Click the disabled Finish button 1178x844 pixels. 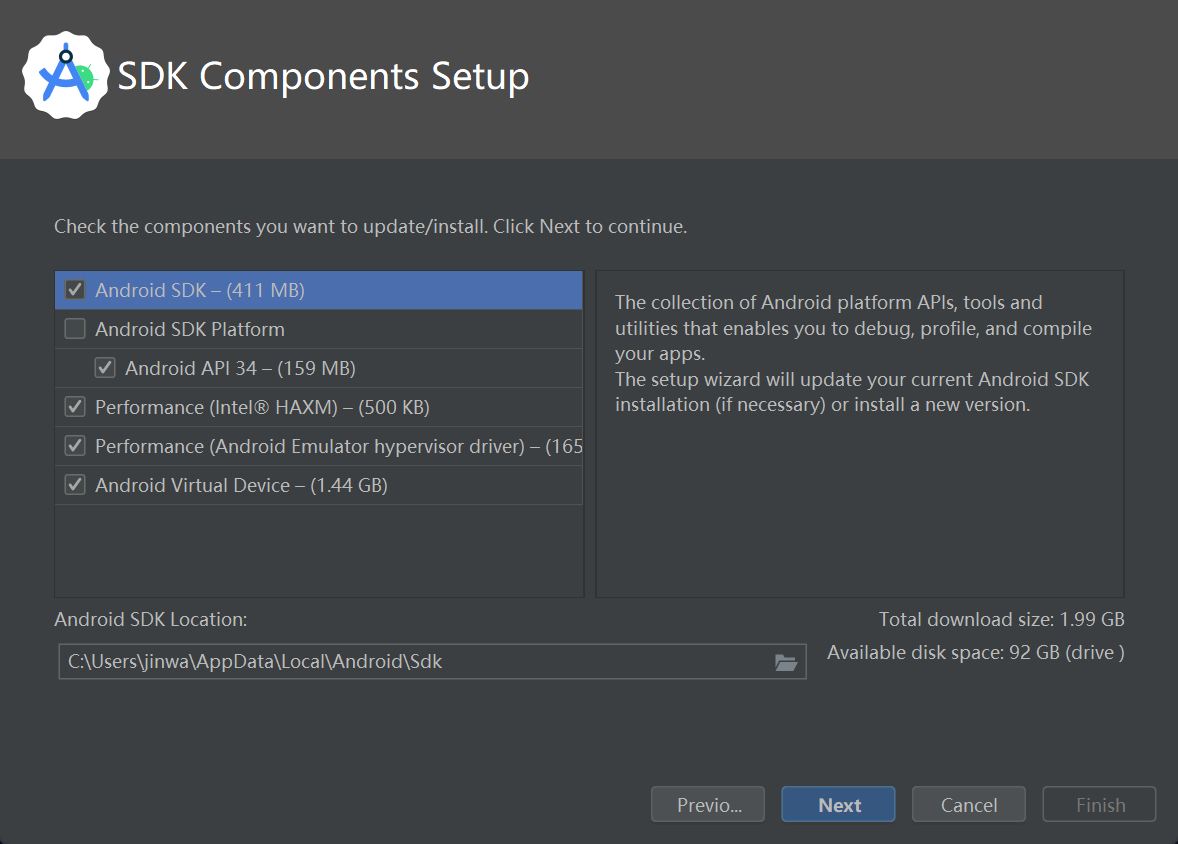click(1099, 804)
